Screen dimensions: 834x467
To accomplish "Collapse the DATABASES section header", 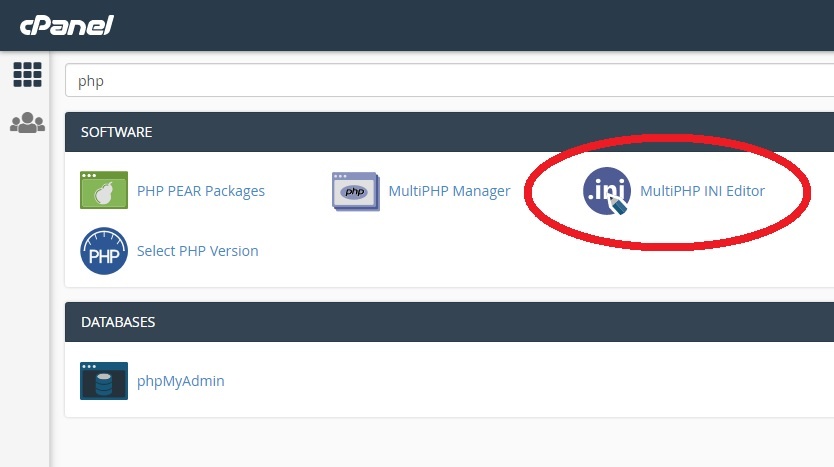I will (x=449, y=322).
